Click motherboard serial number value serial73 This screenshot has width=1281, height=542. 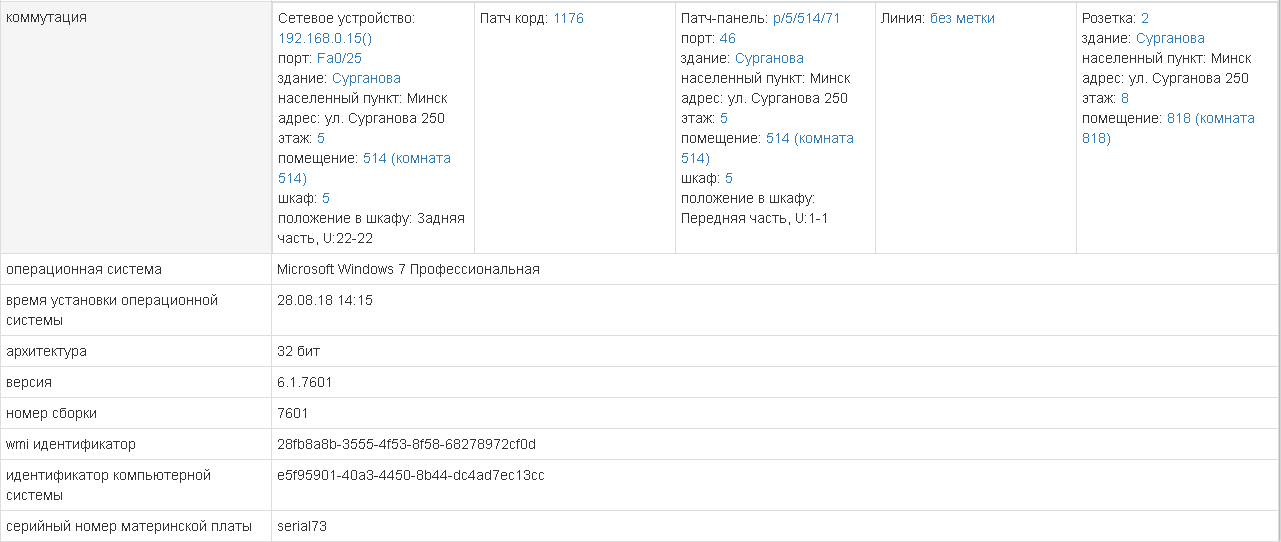click(302, 526)
